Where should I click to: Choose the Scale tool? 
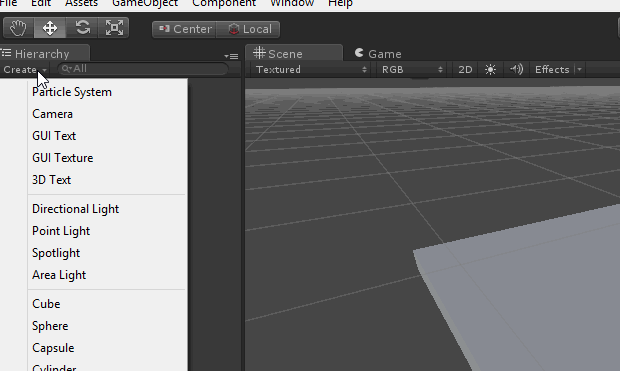click(x=114, y=28)
